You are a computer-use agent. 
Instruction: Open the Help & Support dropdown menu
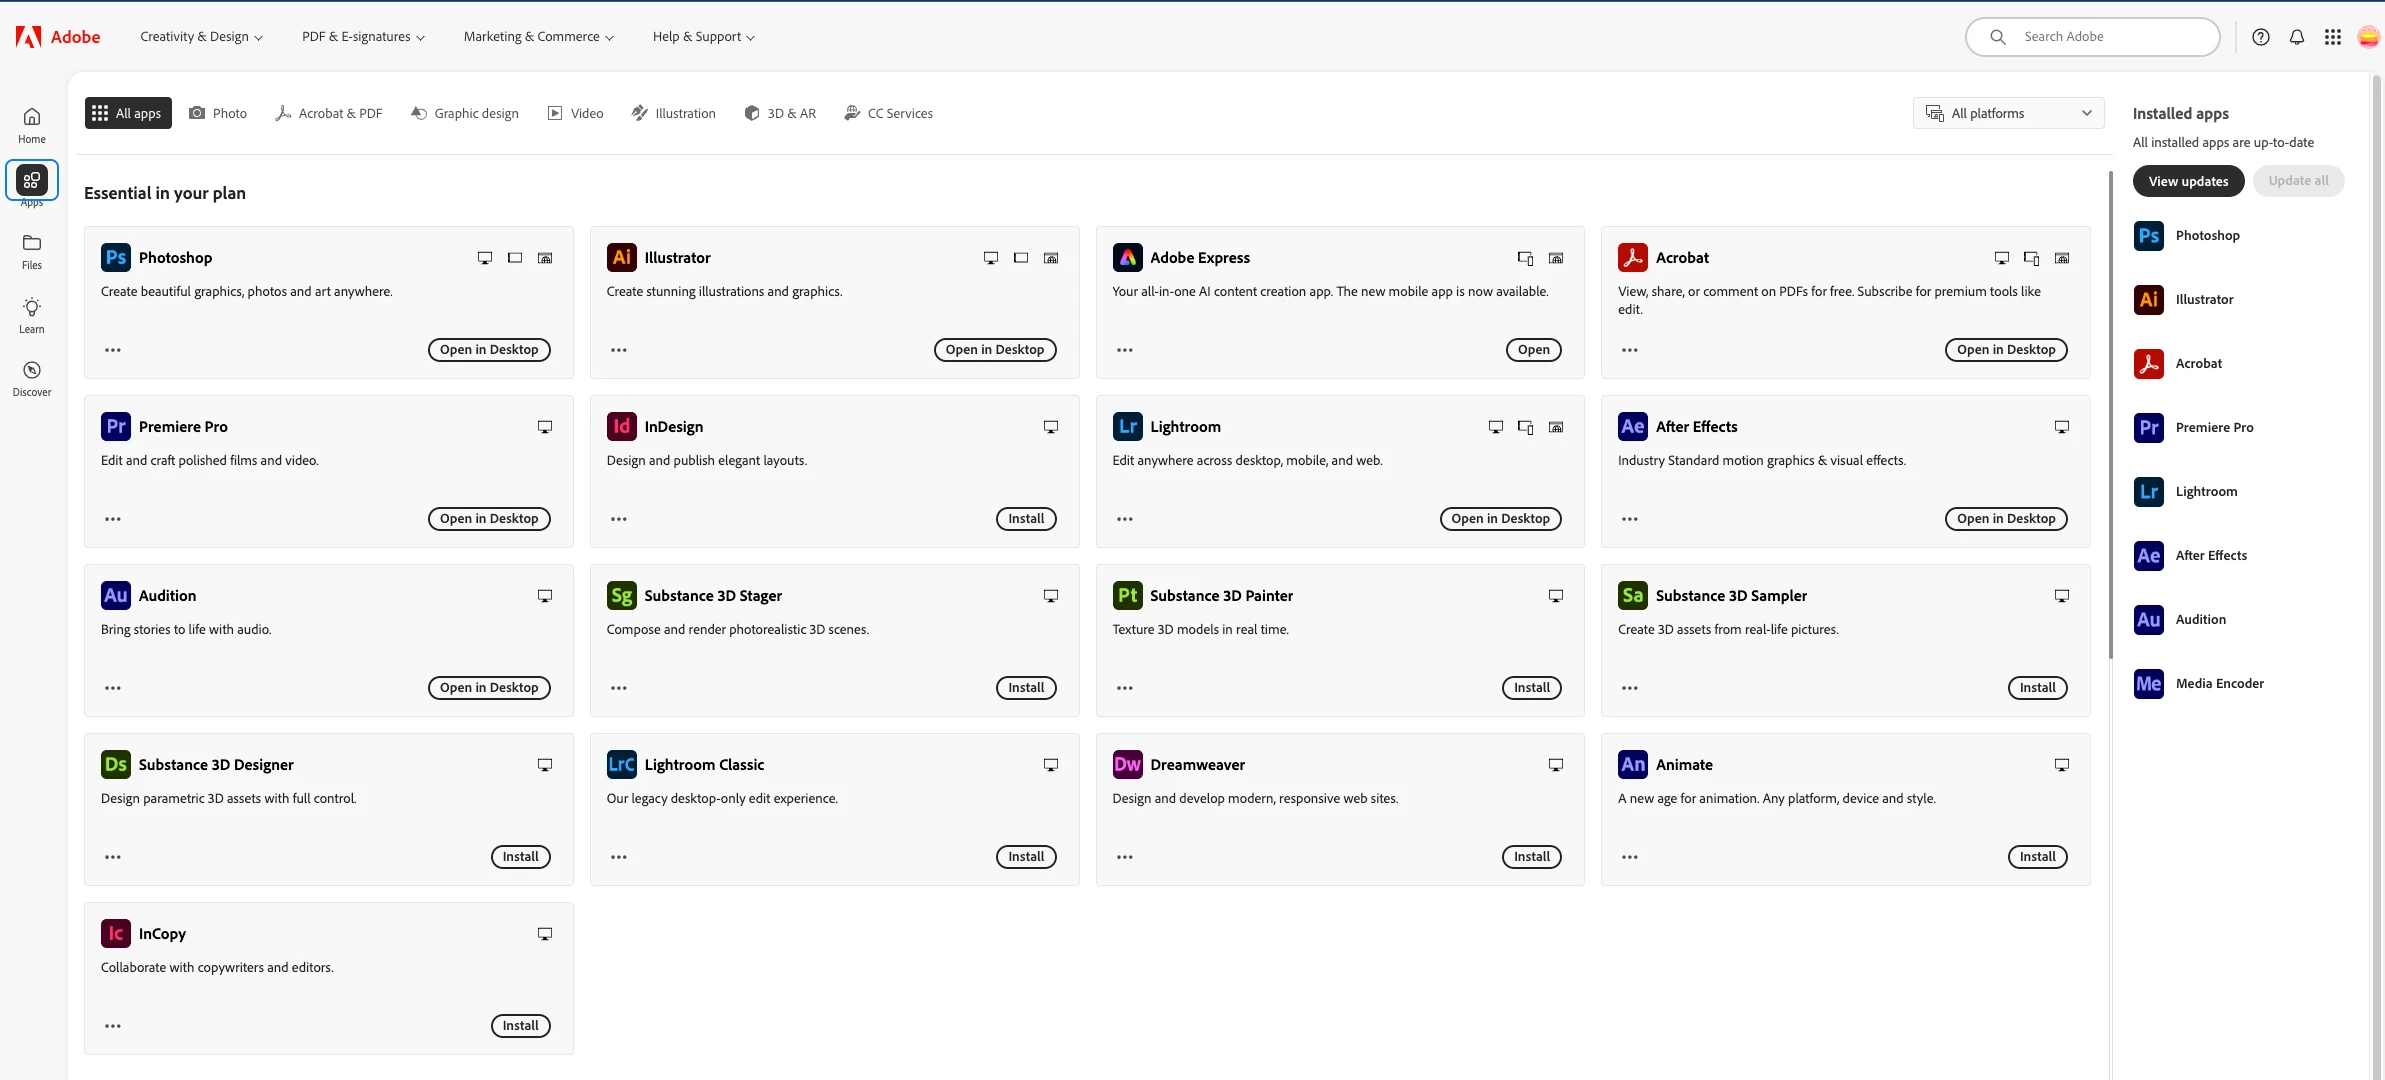pos(703,37)
